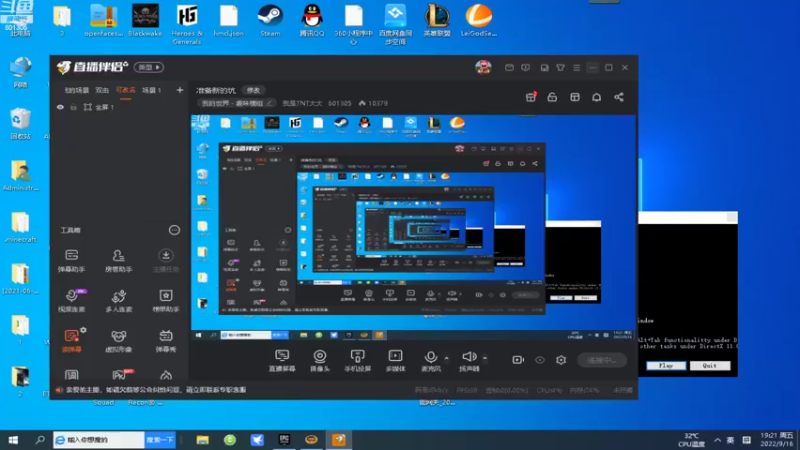Add 直播屏幕 screen capture source

tap(282, 360)
